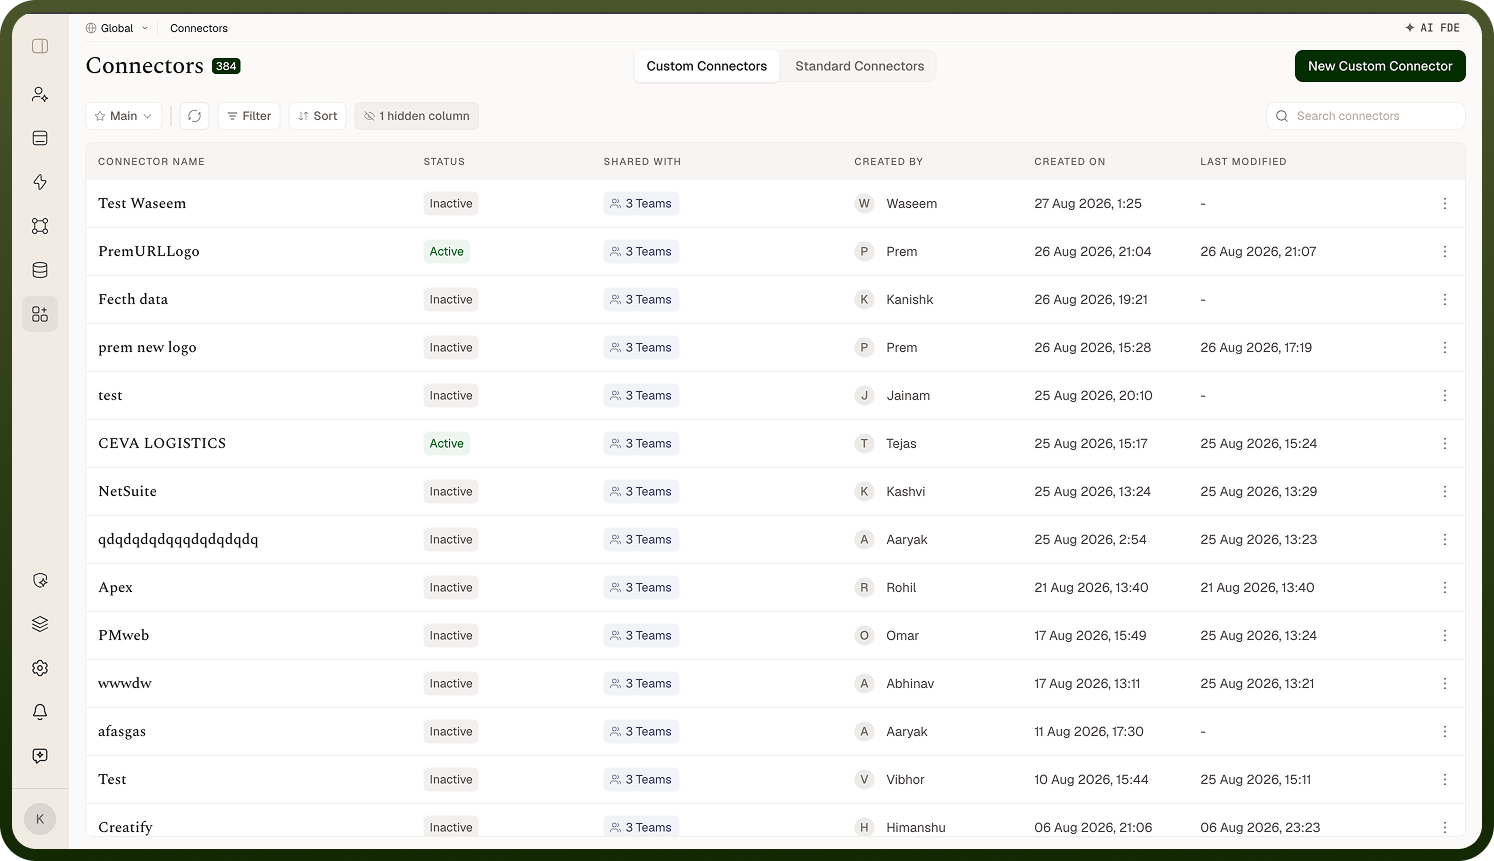Open the NetSuite connector row
The image size is (1494, 861).
click(x=775, y=492)
